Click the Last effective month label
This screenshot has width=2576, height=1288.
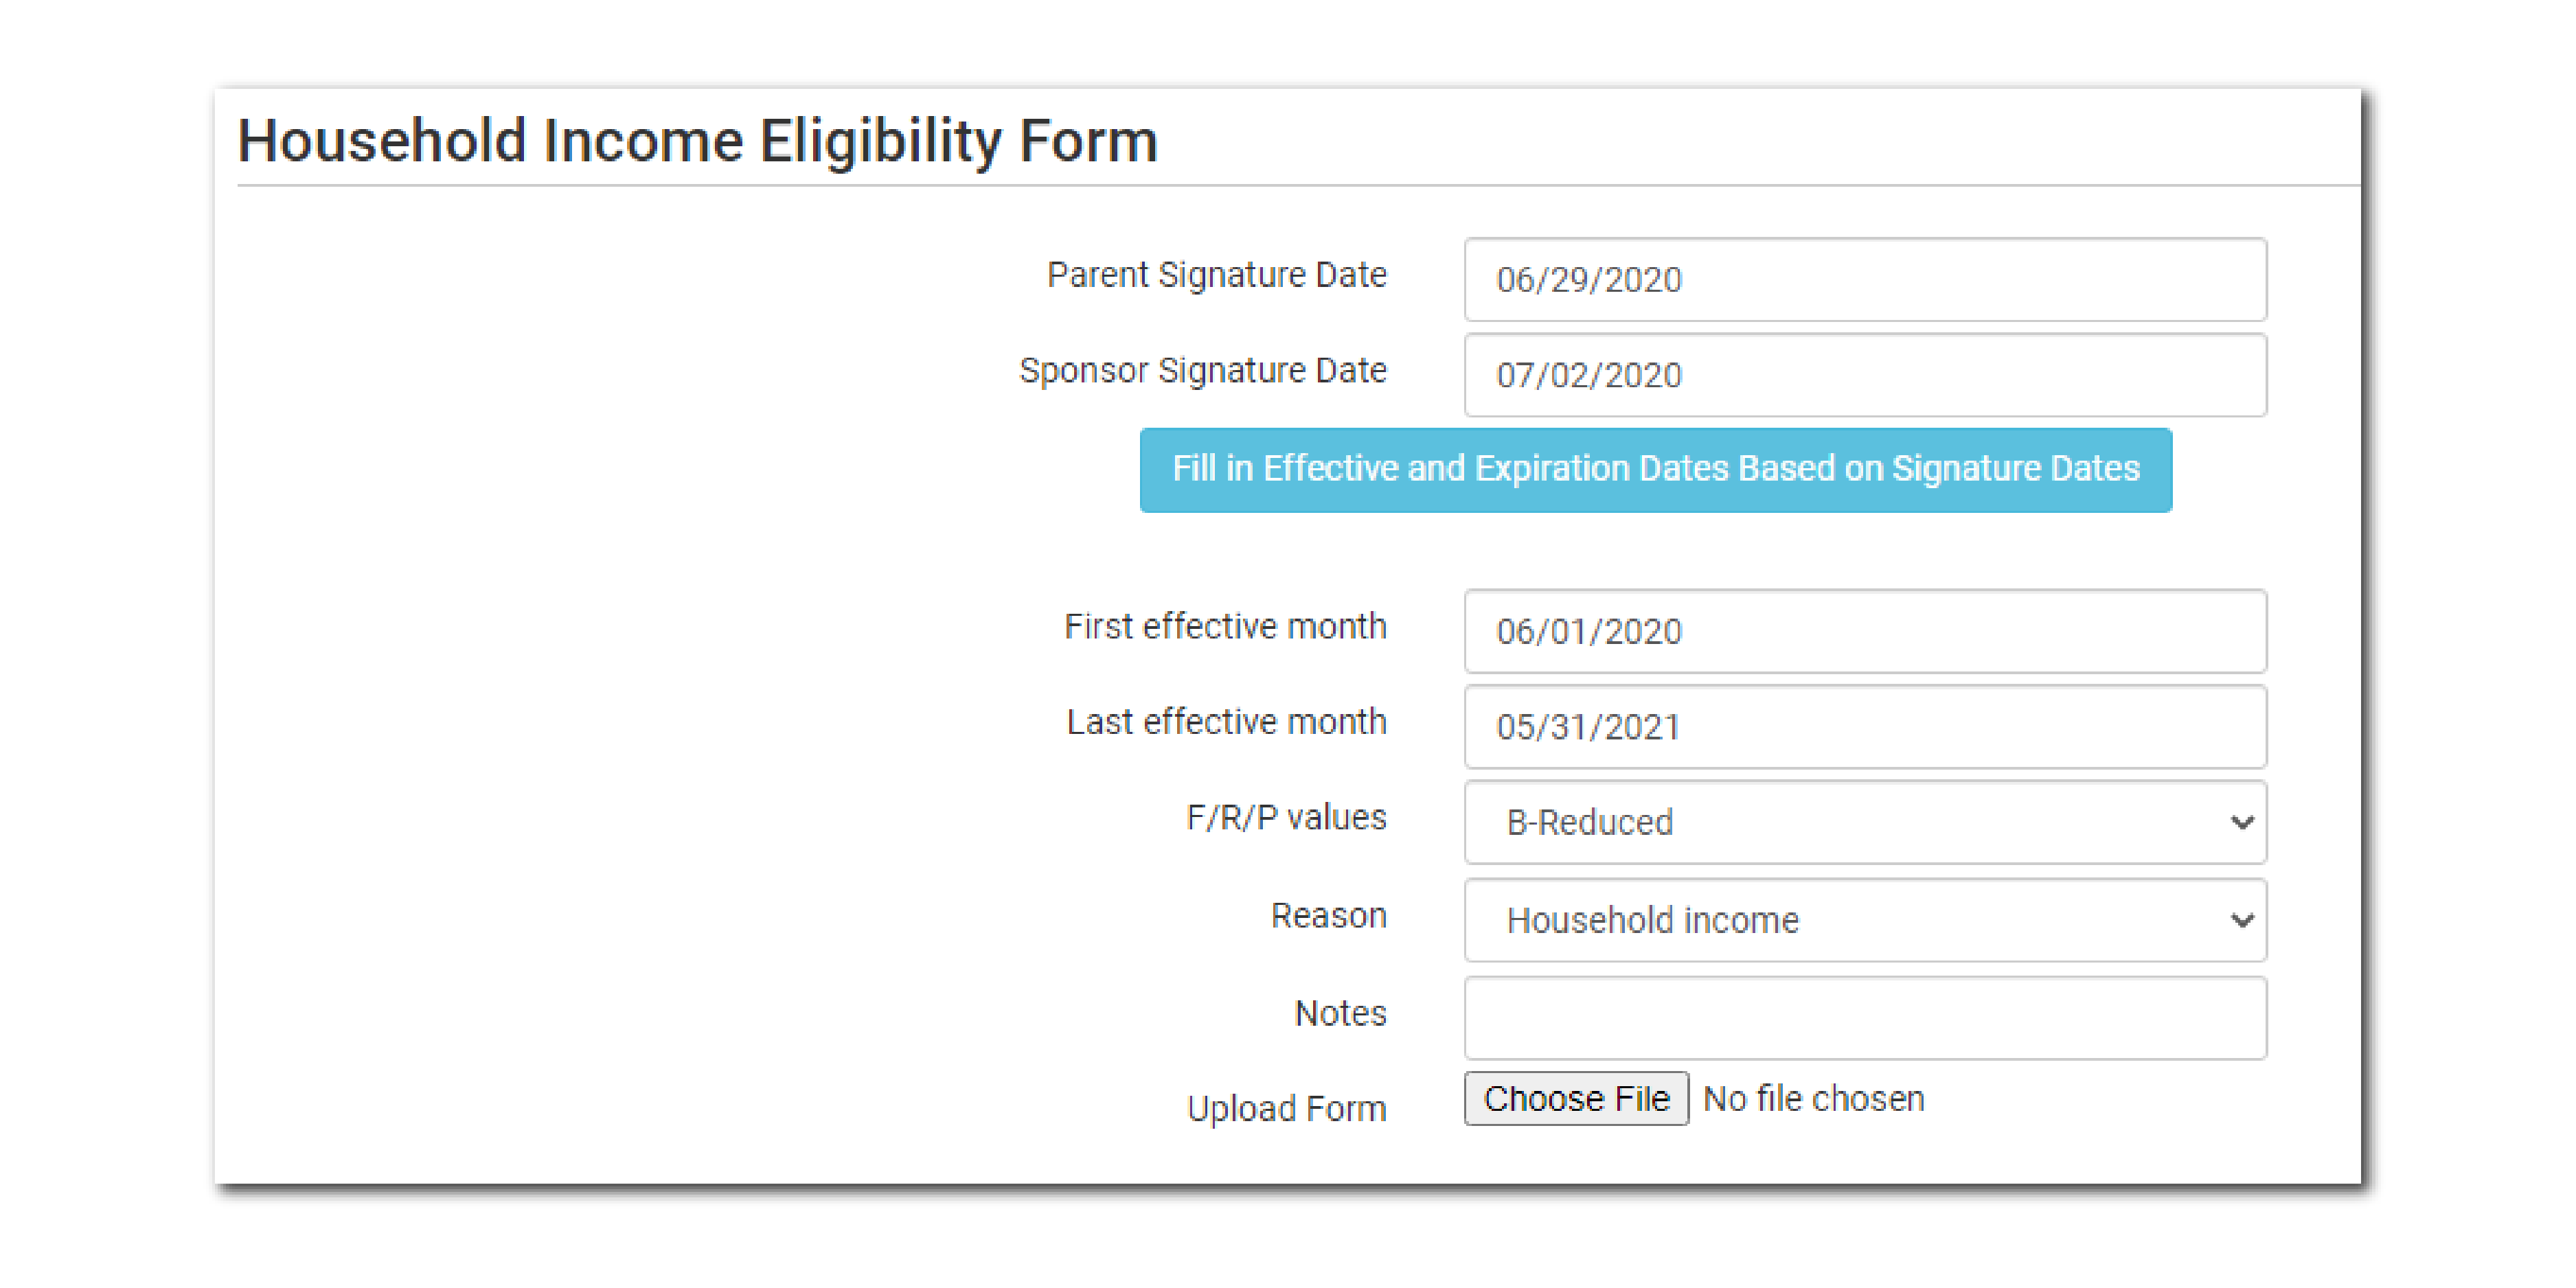[1226, 722]
